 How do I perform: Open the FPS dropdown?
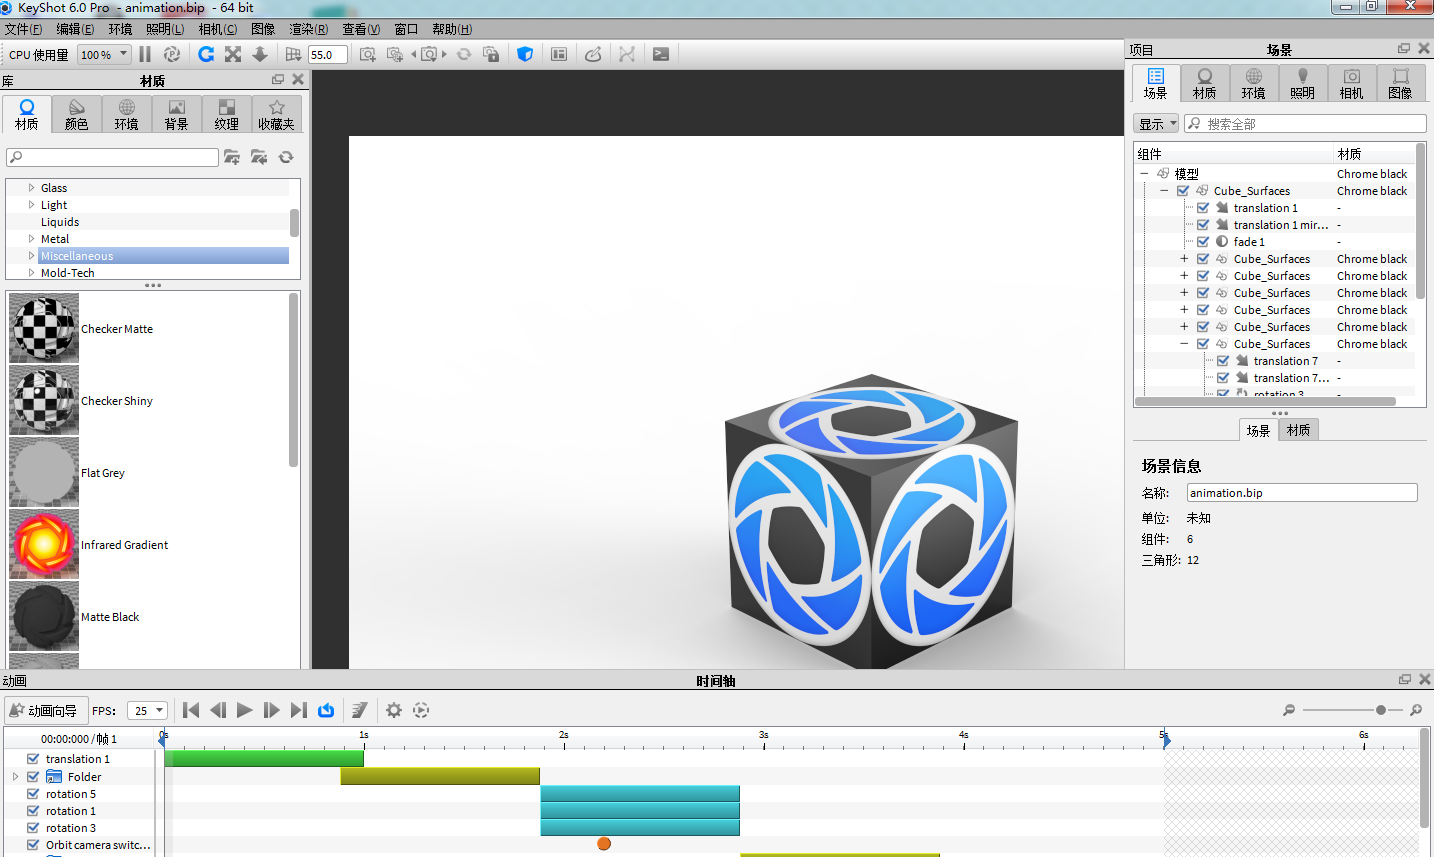(x=147, y=711)
